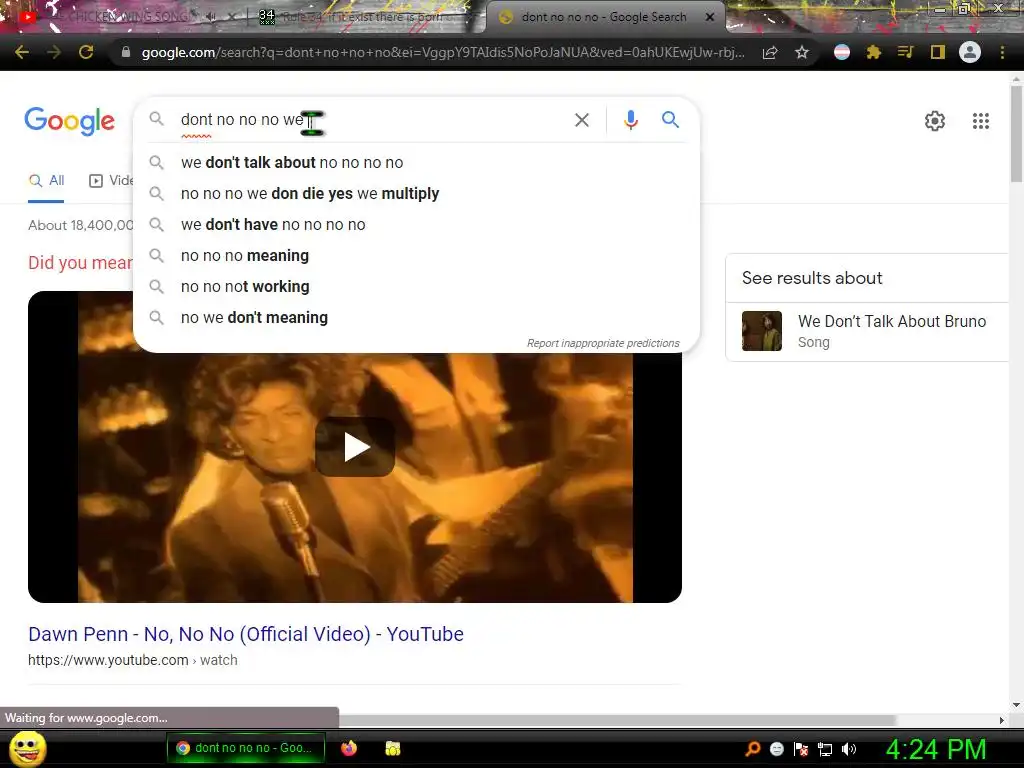This screenshot has width=1024, height=768.
Task: Open the share page icon in address bar
Action: pos(770,52)
